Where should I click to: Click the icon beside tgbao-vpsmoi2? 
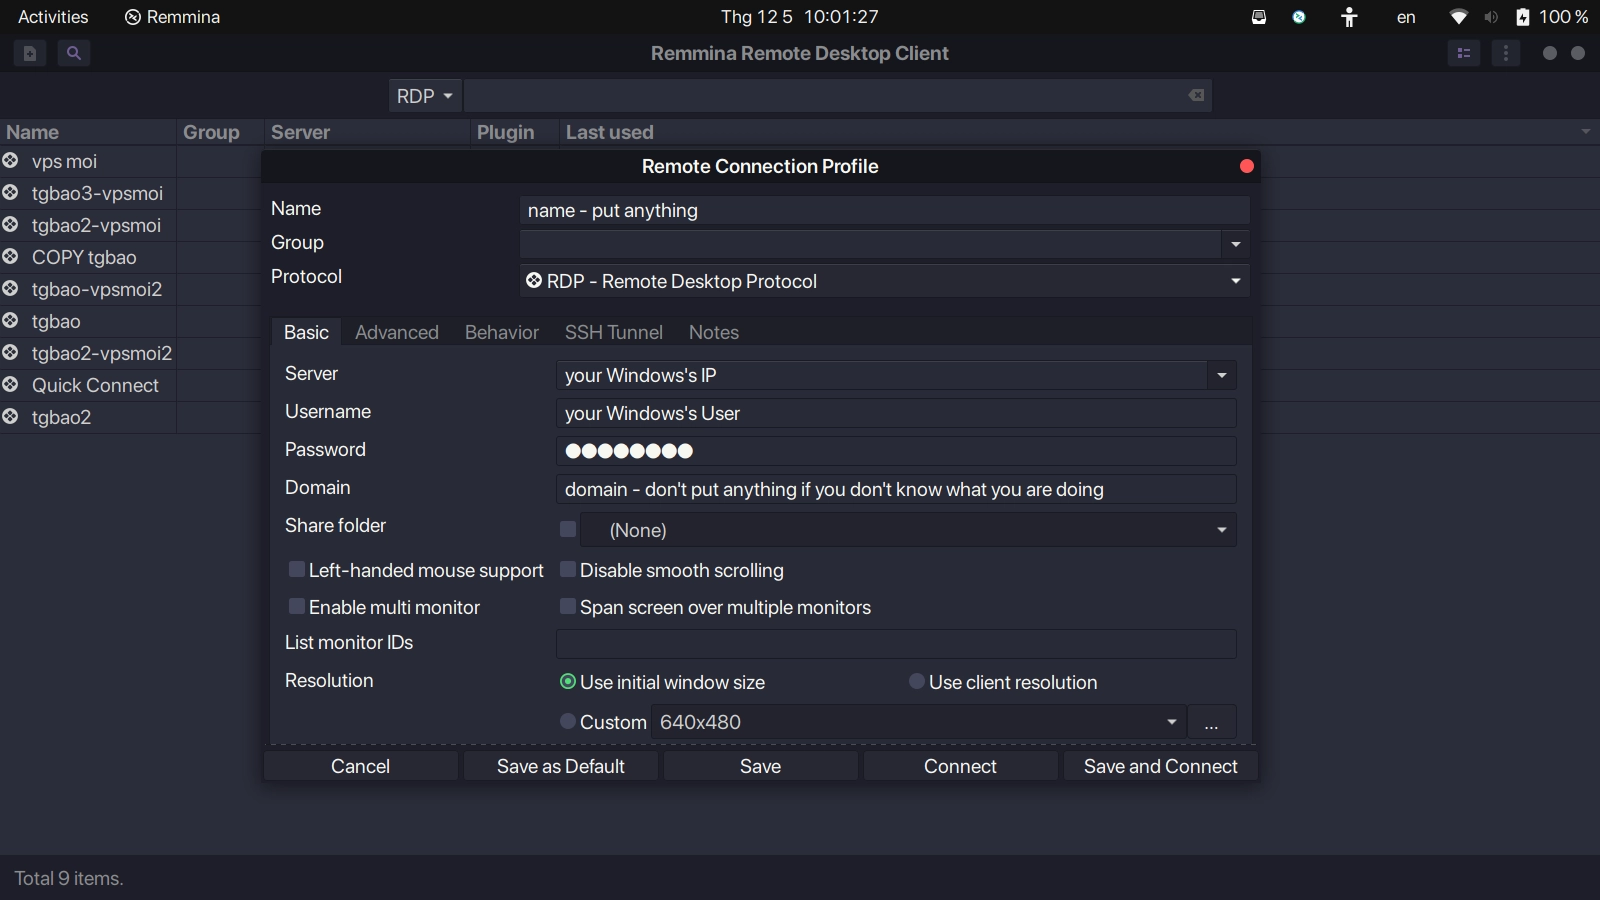[x=10, y=288]
